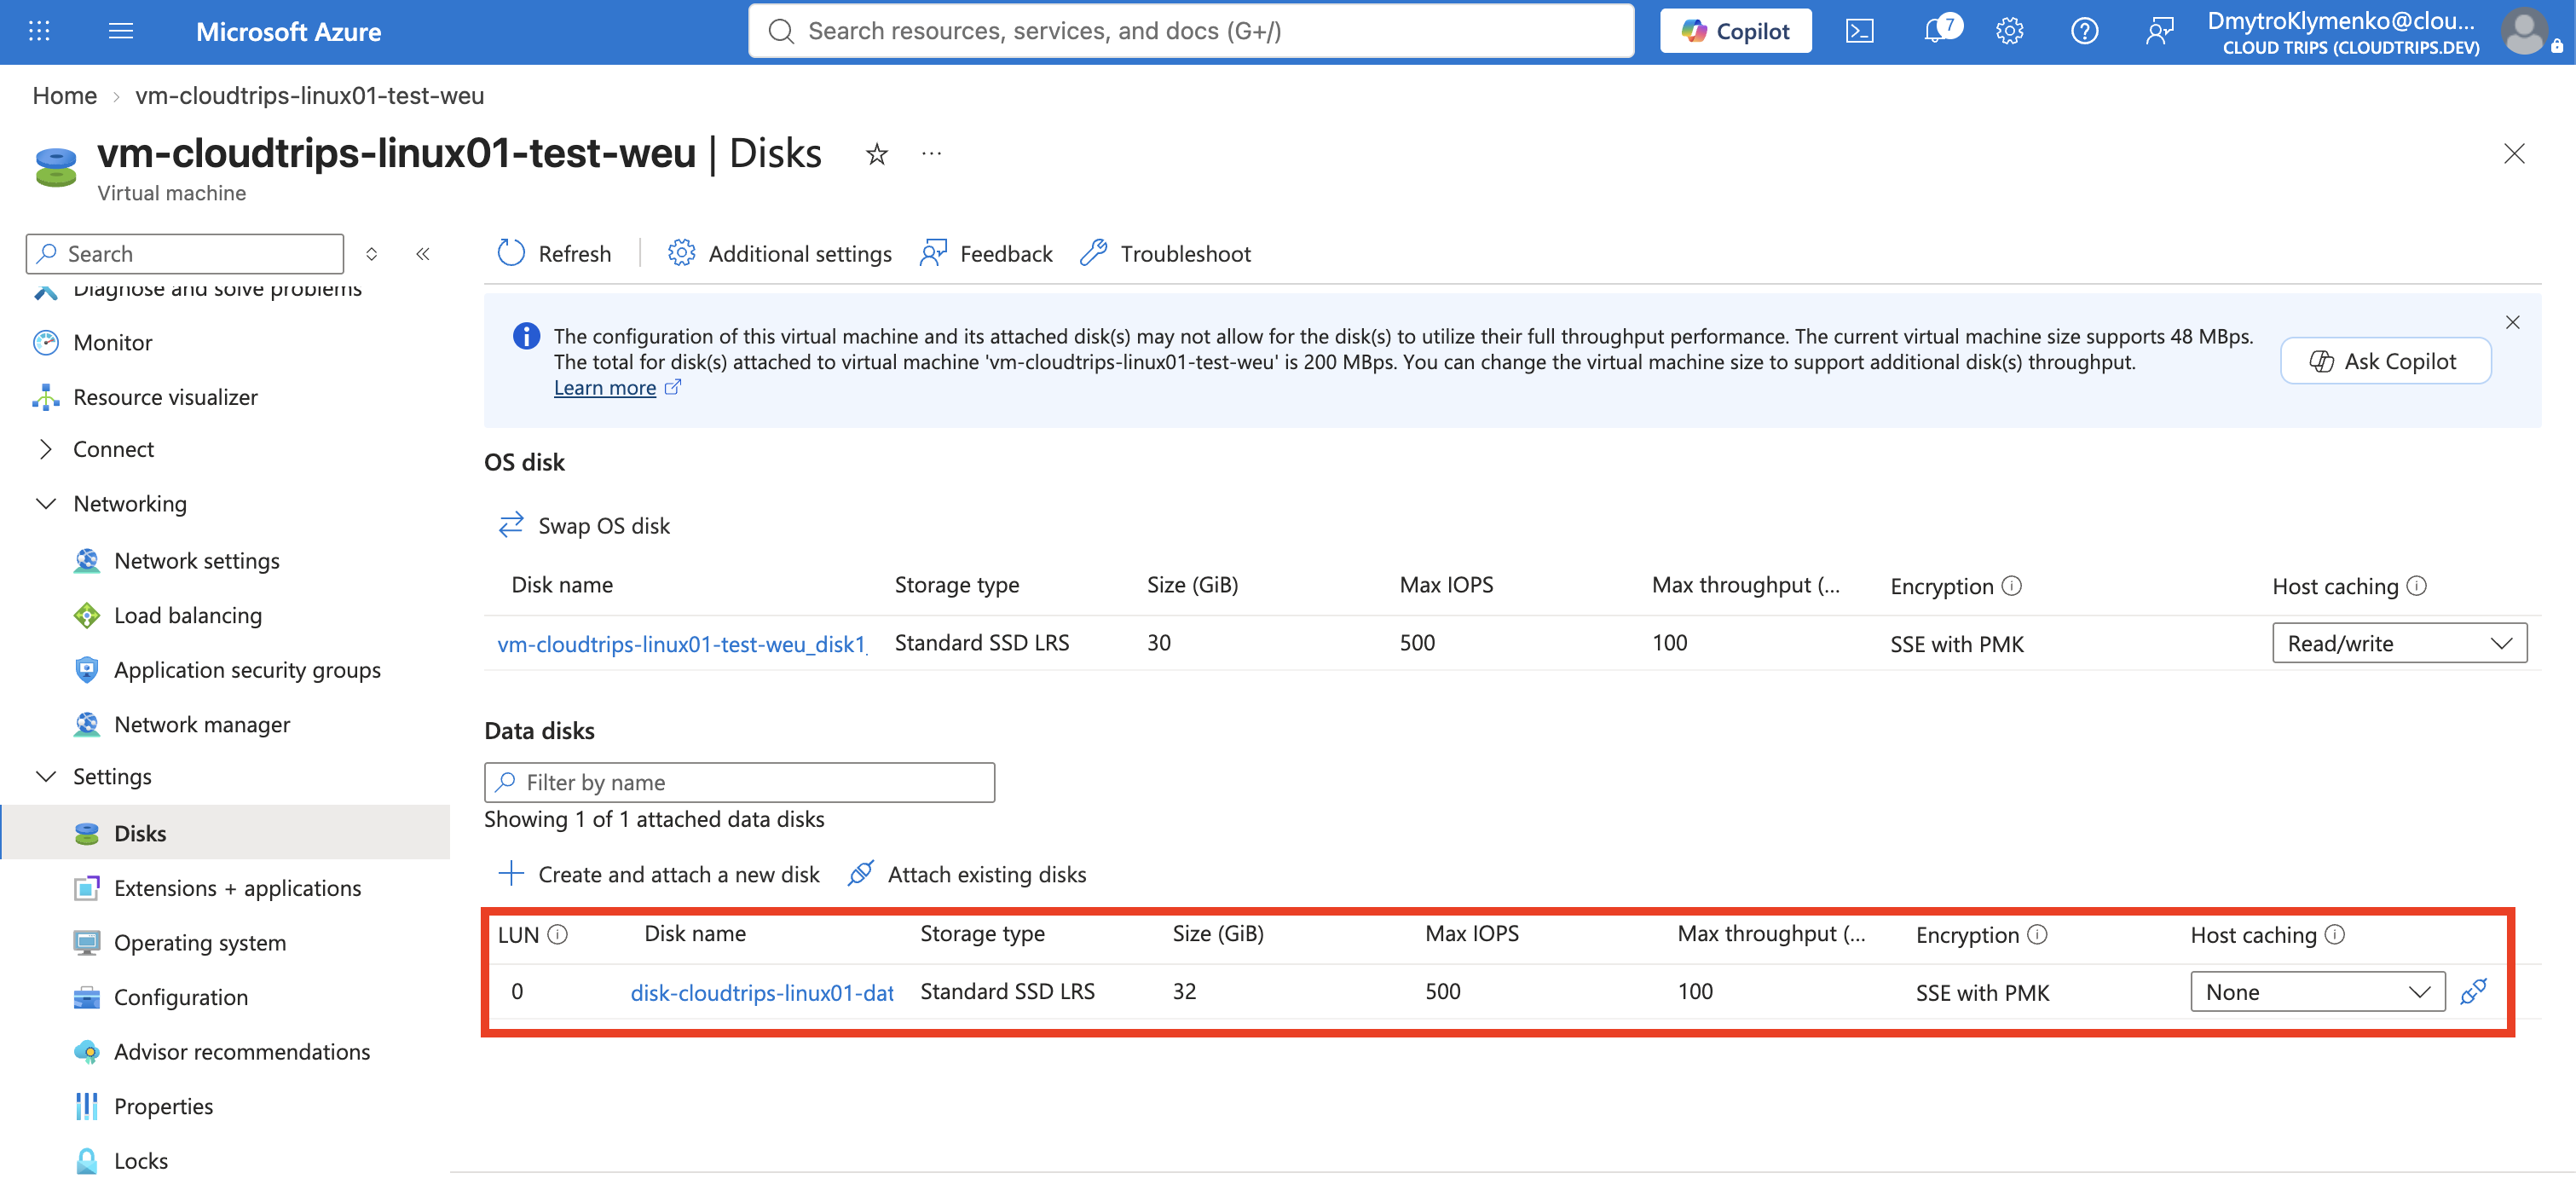The height and width of the screenshot is (1202, 2576).
Task: Collapse the sidebar with the double chevron
Action: 423,254
